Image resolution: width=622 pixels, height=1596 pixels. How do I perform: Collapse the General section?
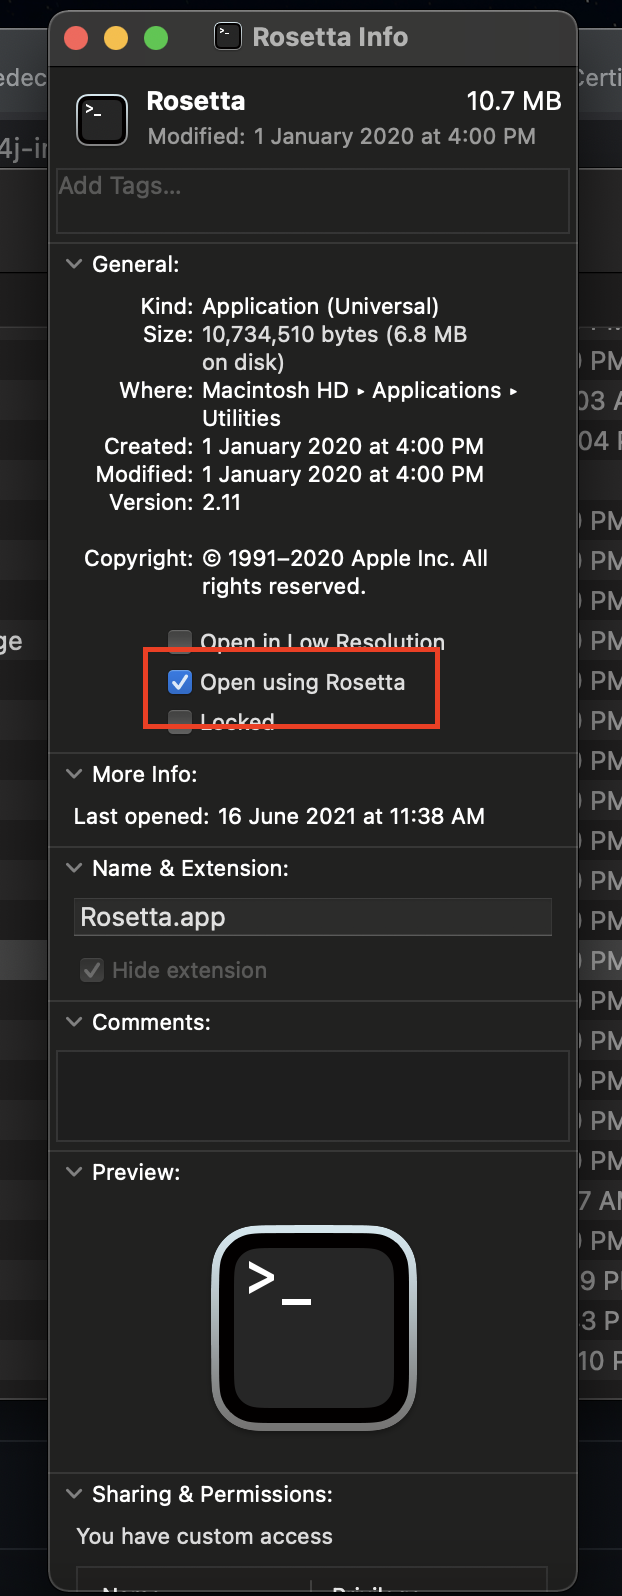point(74,264)
